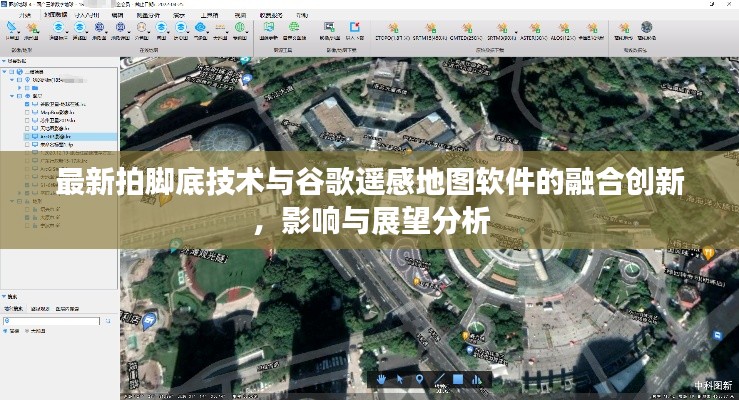Collapse the layer panel header arrow
739x400 pixels.
tap(4, 61)
